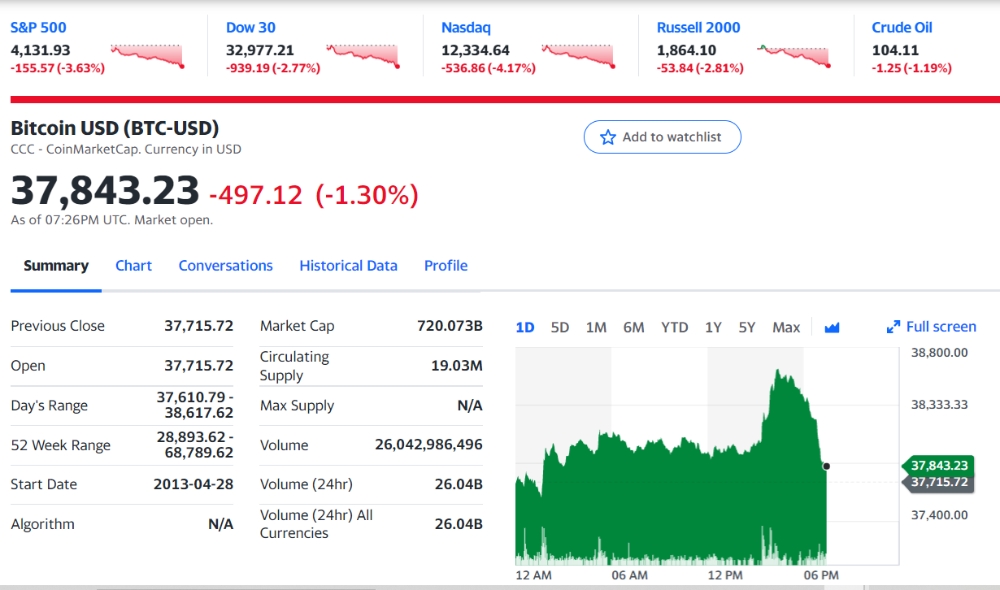Open the Russell 2000 index link

[x=698, y=27]
